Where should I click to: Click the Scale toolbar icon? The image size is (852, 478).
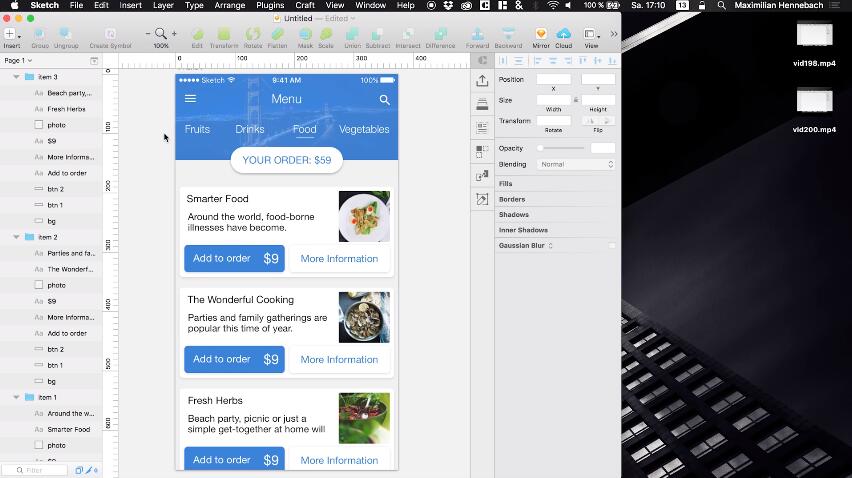(326, 34)
